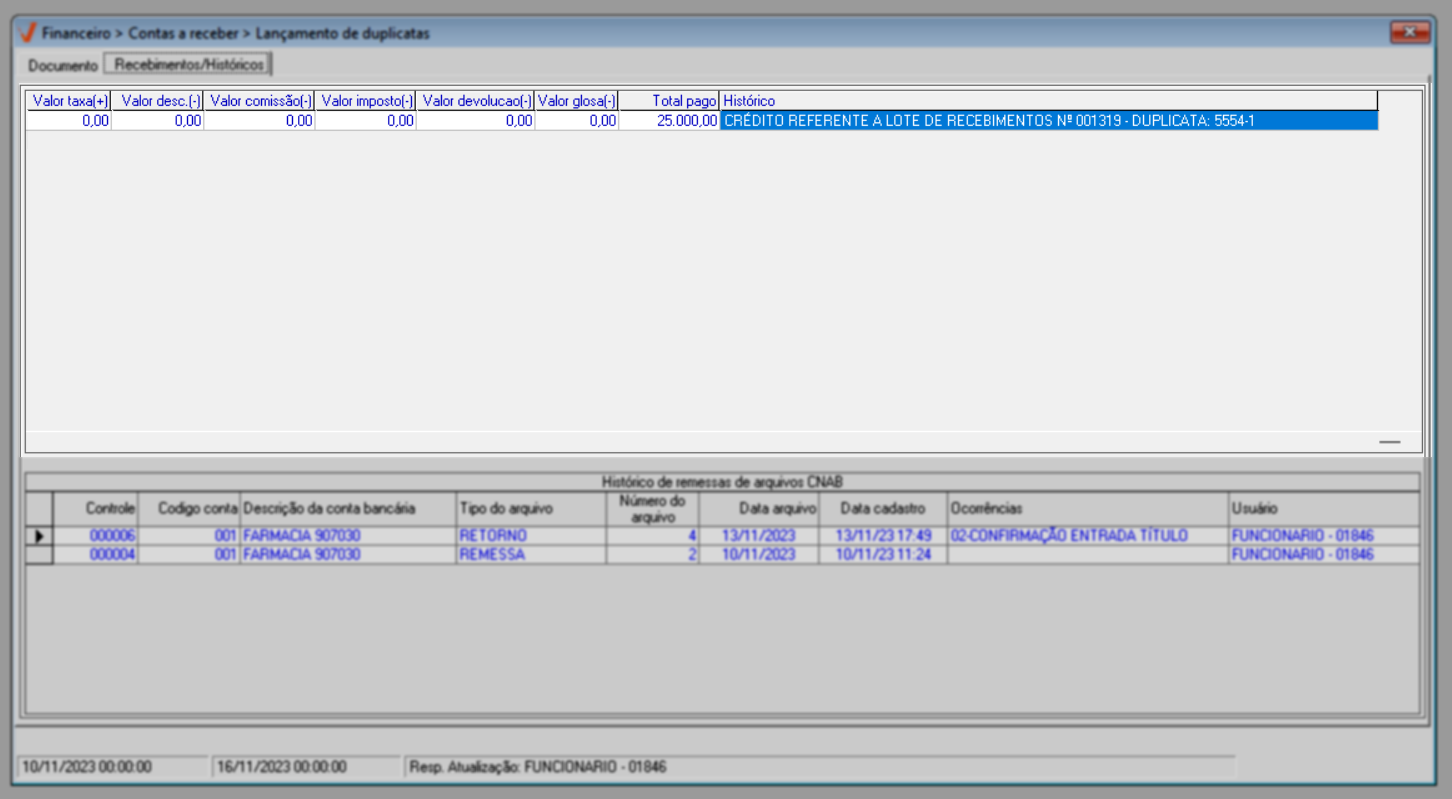Select the Histórico column header in payments grid
This screenshot has height=799, width=1452.
tap(1049, 101)
